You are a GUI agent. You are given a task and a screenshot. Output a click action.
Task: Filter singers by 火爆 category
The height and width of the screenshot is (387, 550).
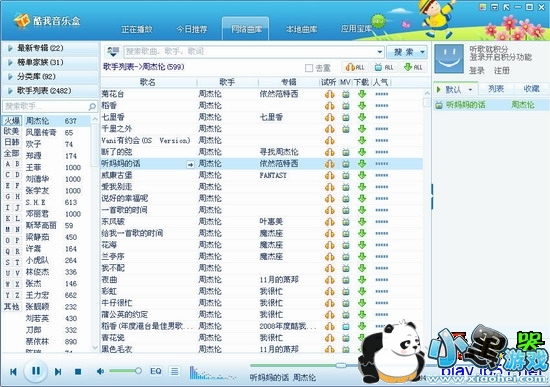pyautogui.click(x=12, y=121)
